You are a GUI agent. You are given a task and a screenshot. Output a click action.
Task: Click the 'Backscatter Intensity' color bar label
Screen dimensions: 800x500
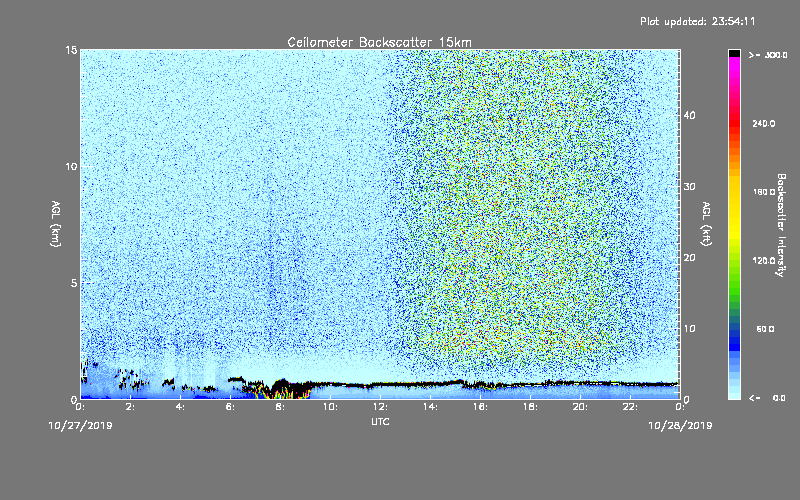[x=781, y=225]
